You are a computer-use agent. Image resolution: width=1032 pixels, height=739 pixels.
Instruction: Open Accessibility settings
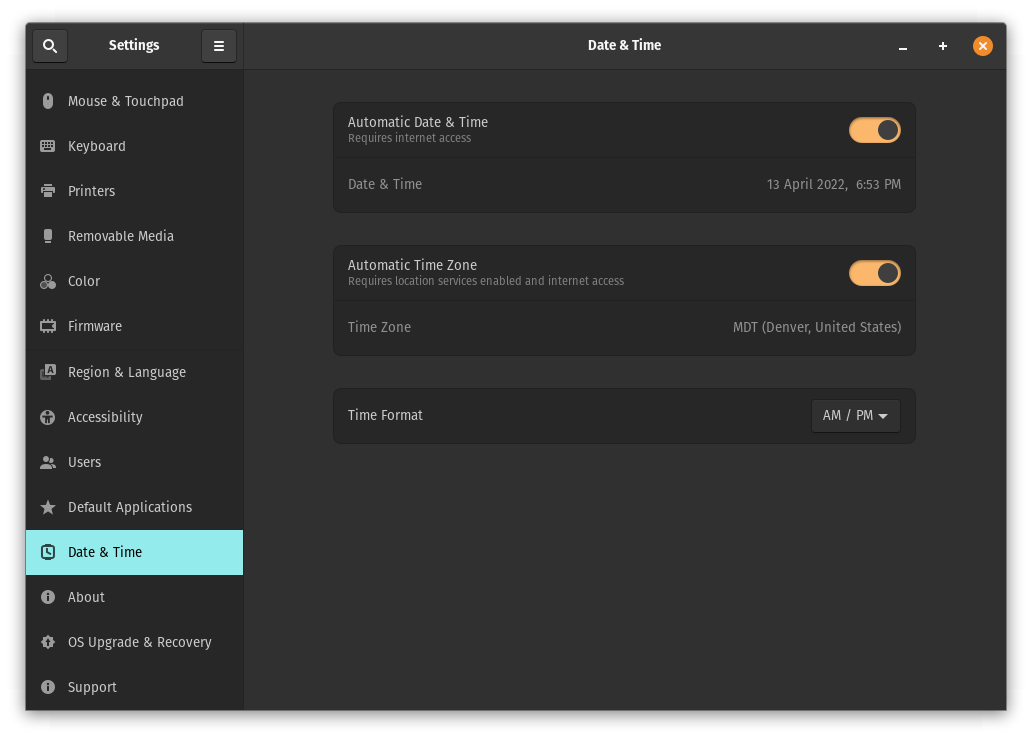pos(134,417)
